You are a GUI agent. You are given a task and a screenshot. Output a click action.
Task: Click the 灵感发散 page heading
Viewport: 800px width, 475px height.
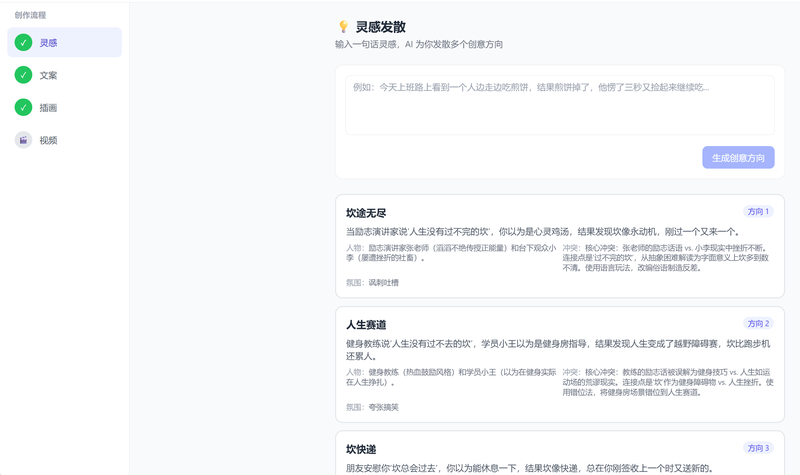point(381,27)
